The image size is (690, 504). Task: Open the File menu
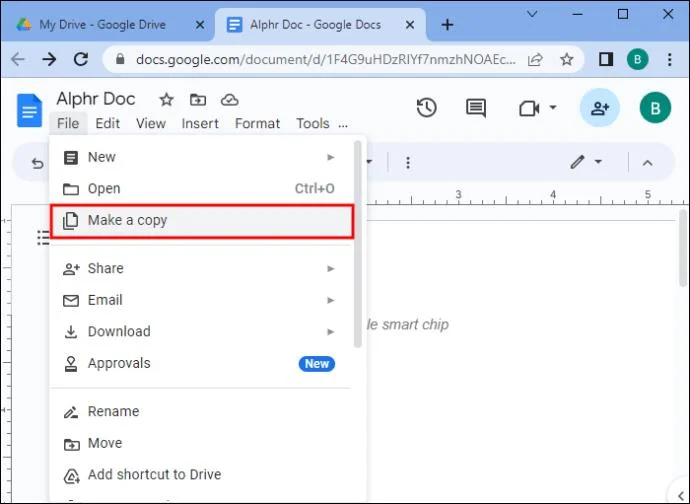pyautogui.click(x=68, y=123)
